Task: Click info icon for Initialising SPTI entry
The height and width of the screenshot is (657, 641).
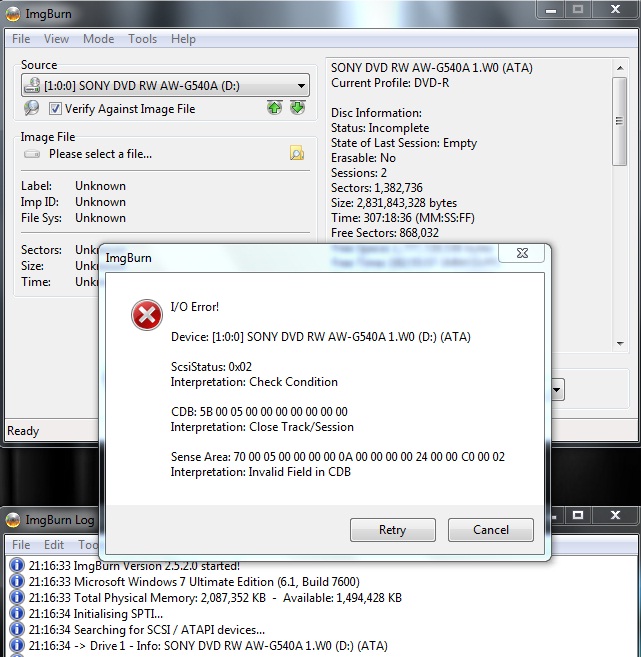Action: (x=16, y=613)
